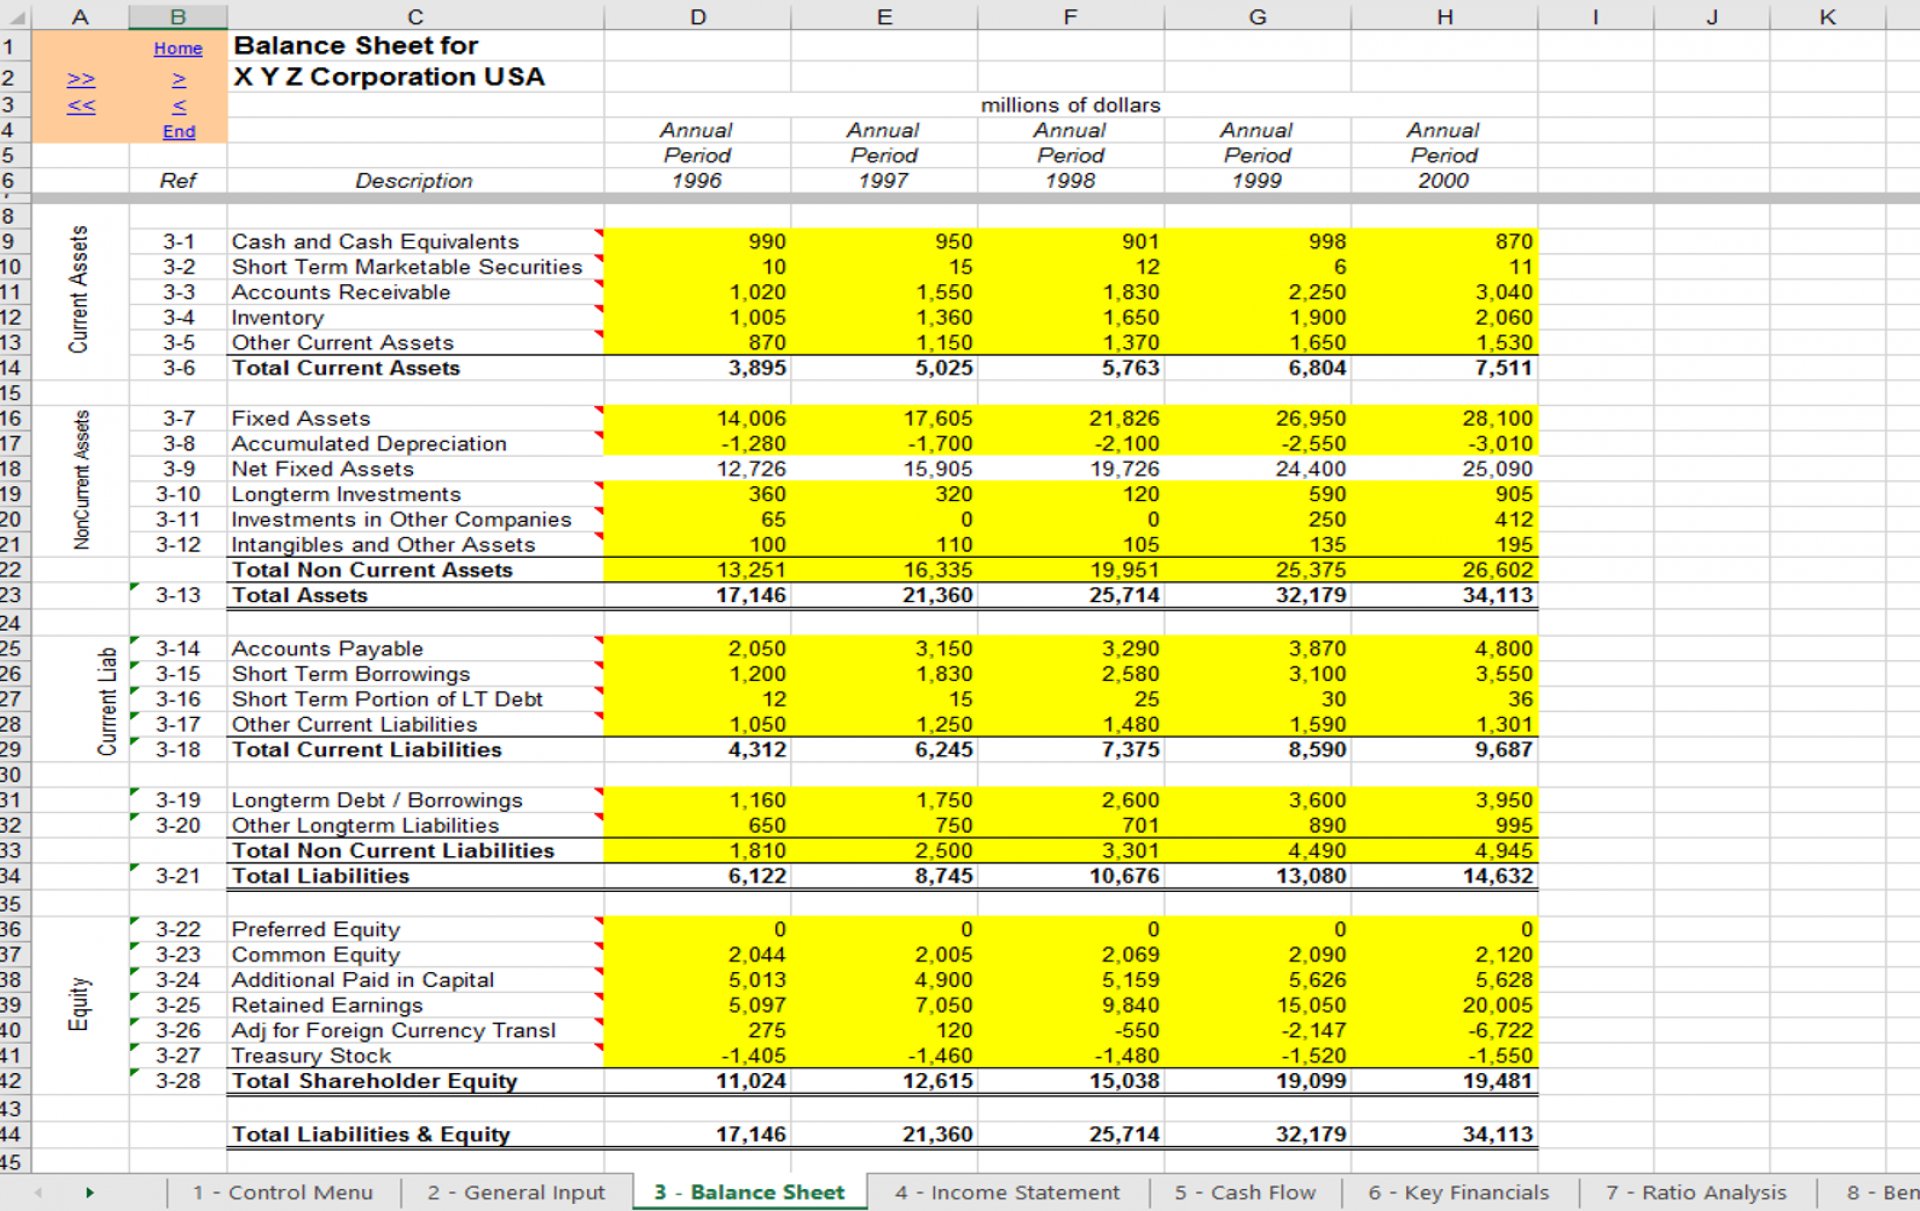The width and height of the screenshot is (1920, 1211).
Task: Open the End link
Action: 179,131
